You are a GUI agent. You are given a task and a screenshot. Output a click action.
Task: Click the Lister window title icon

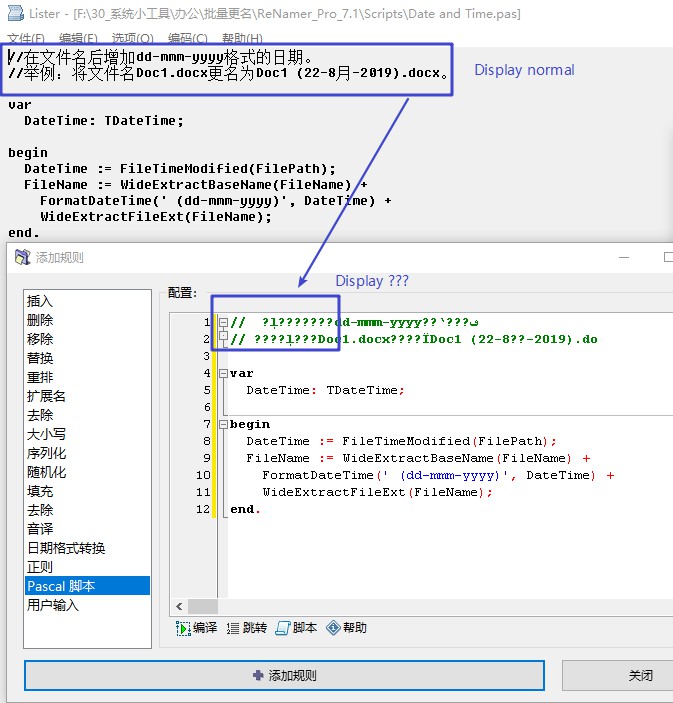click(10, 14)
